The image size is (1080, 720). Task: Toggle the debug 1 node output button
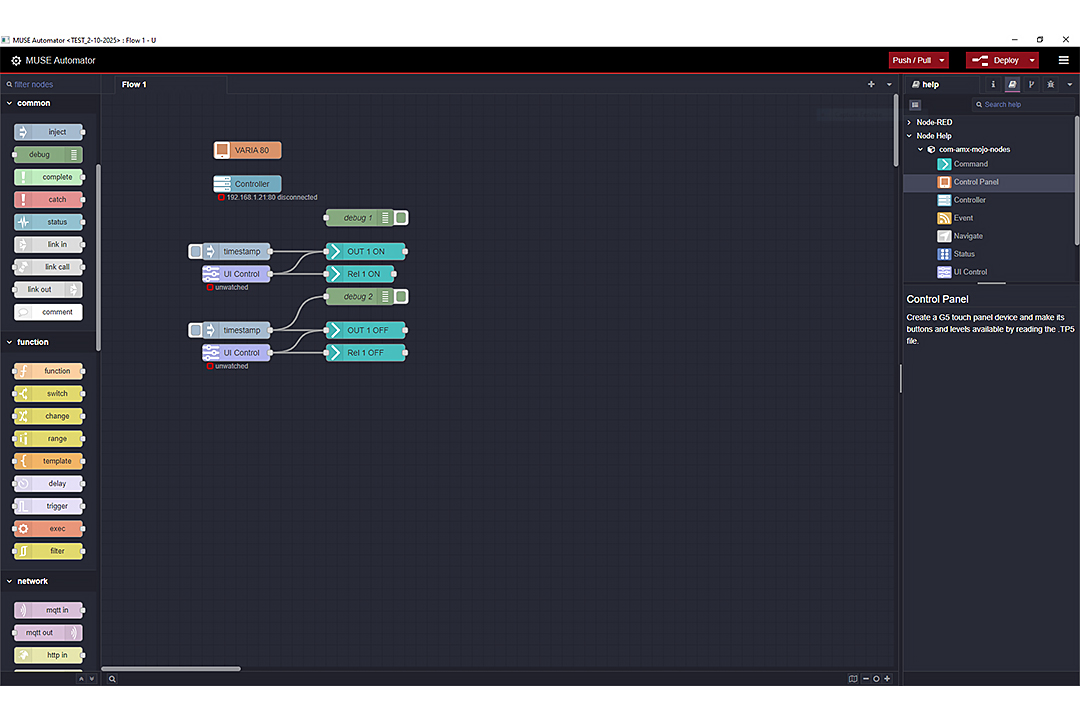(x=401, y=217)
